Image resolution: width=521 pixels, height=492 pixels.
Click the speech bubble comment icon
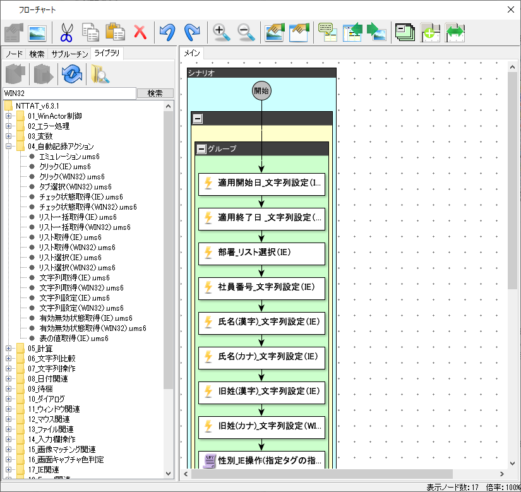tap(327, 33)
